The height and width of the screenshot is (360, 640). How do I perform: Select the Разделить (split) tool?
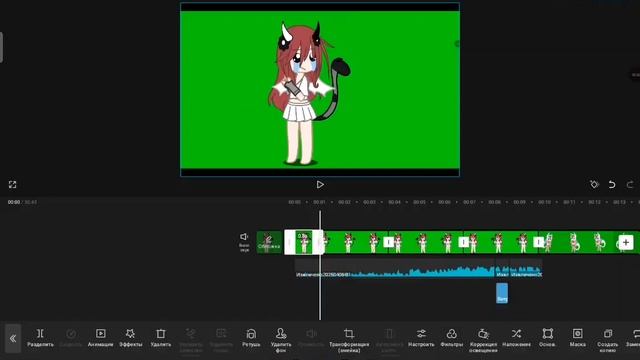[40, 338]
